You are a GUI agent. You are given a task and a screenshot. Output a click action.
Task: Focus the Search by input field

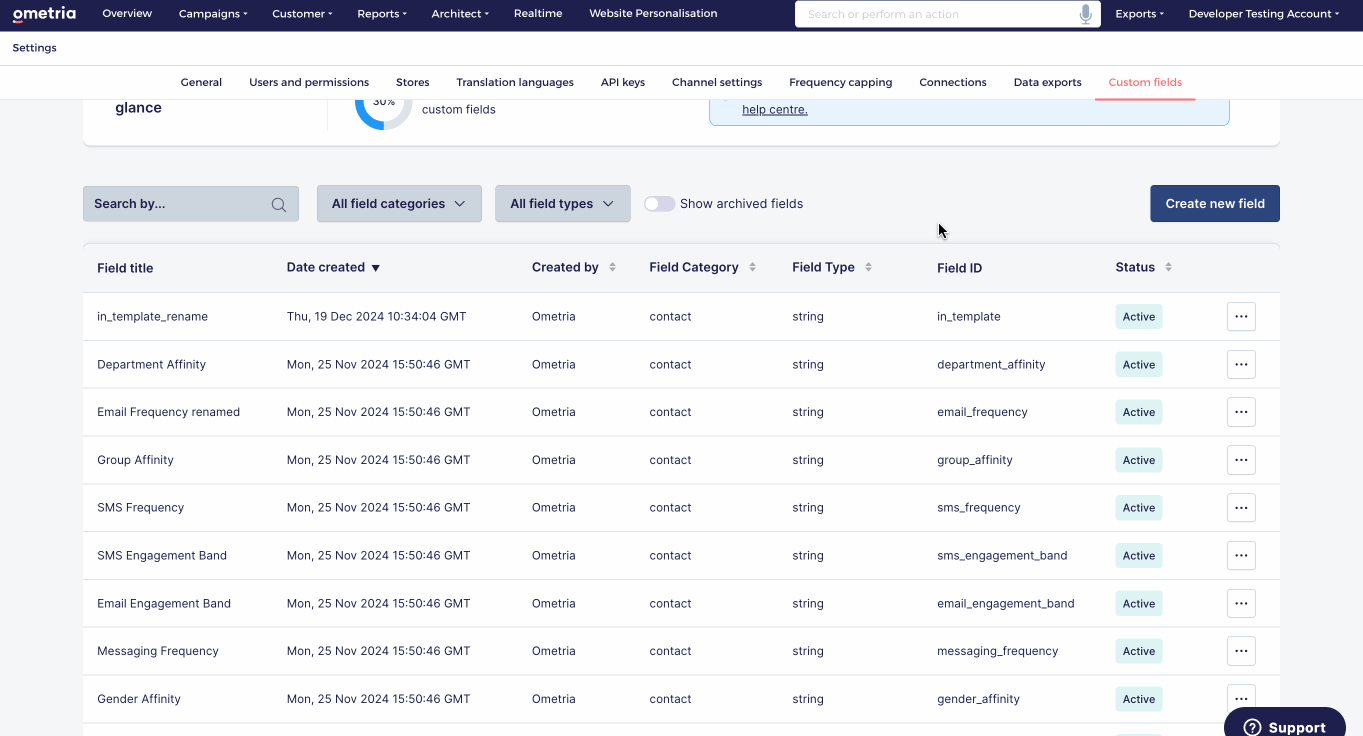[x=191, y=203]
